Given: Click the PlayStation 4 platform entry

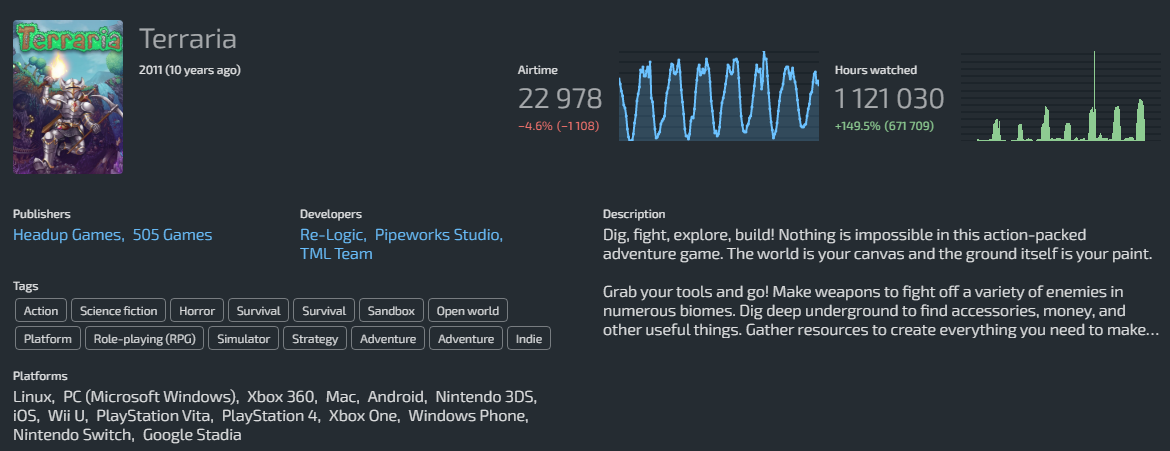Looking at the screenshot, I should coord(270,416).
